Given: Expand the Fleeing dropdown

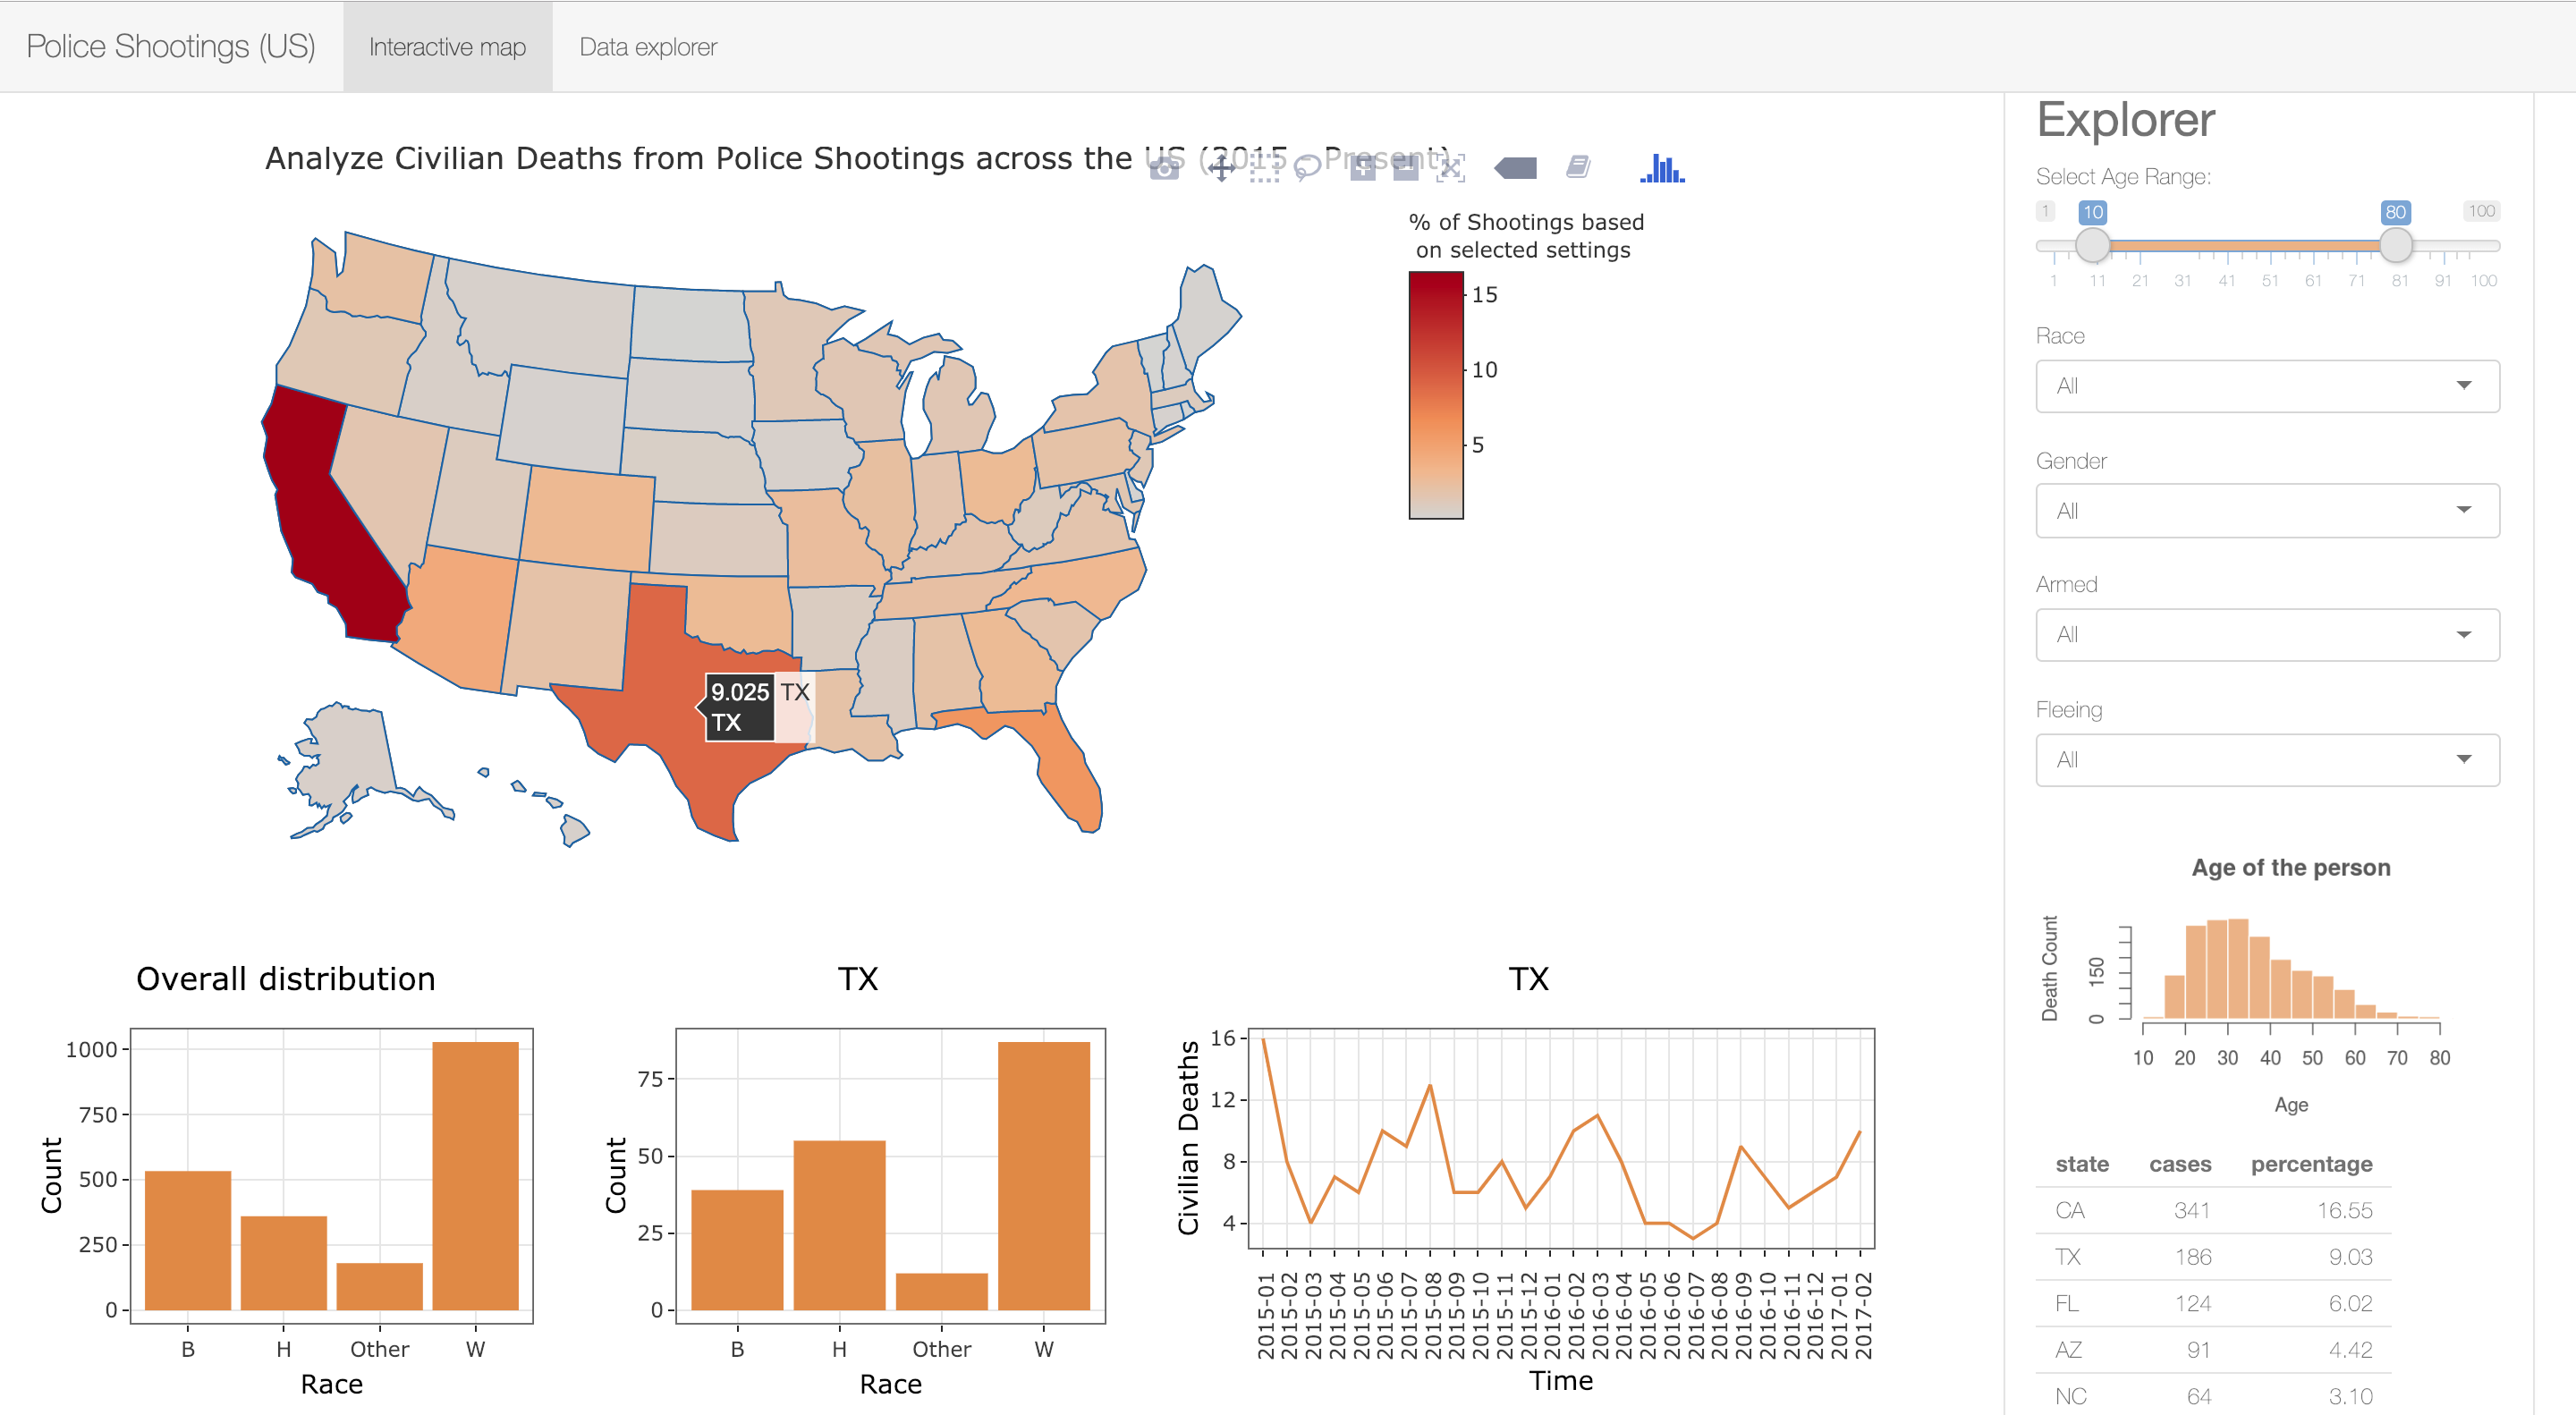Looking at the screenshot, I should [x=2267, y=760].
